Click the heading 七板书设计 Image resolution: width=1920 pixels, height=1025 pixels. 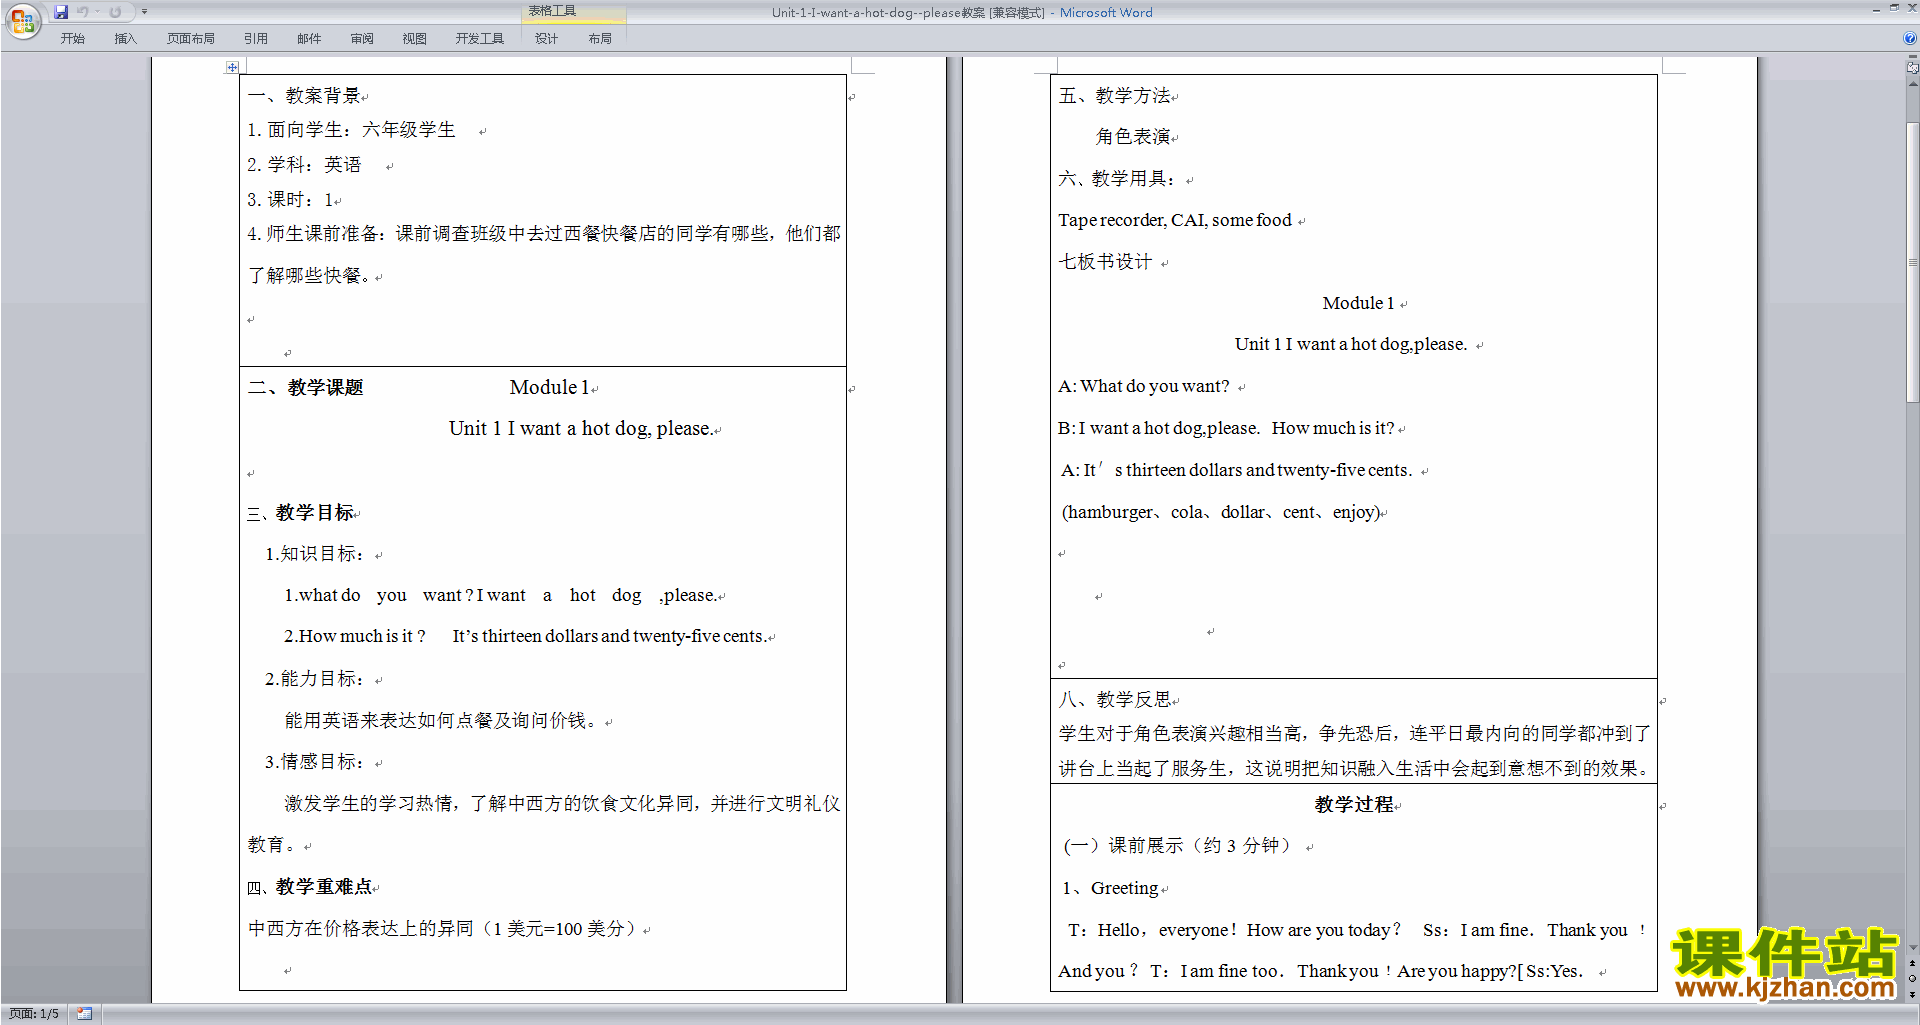[x=1105, y=262]
